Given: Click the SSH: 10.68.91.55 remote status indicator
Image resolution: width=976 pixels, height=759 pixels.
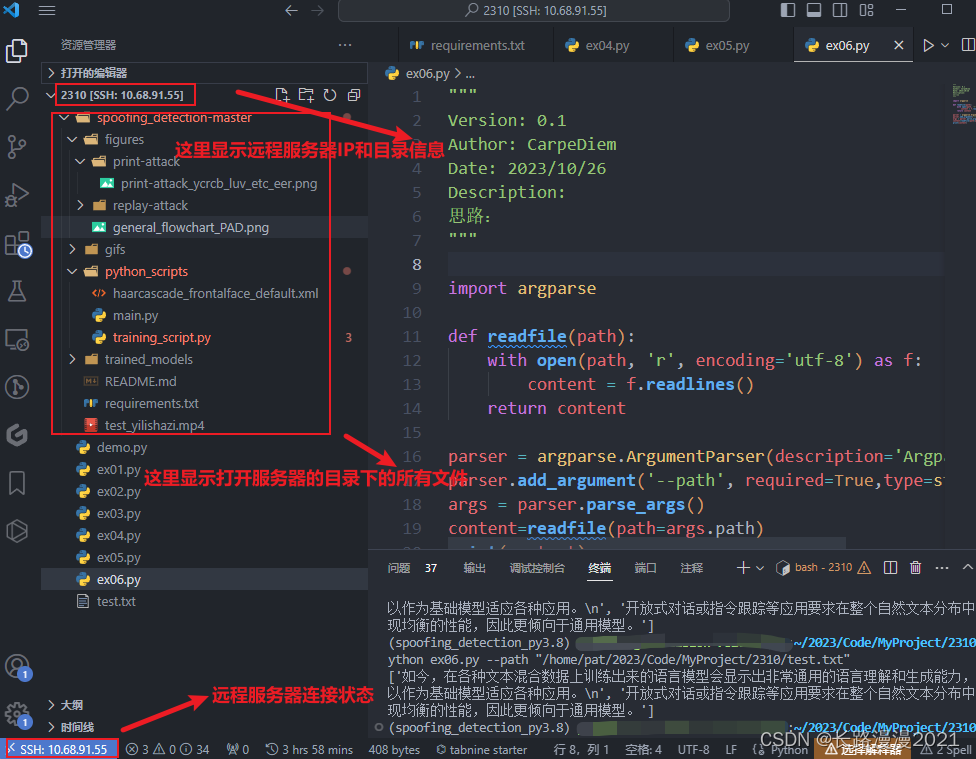Looking at the screenshot, I should click(62, 749).
